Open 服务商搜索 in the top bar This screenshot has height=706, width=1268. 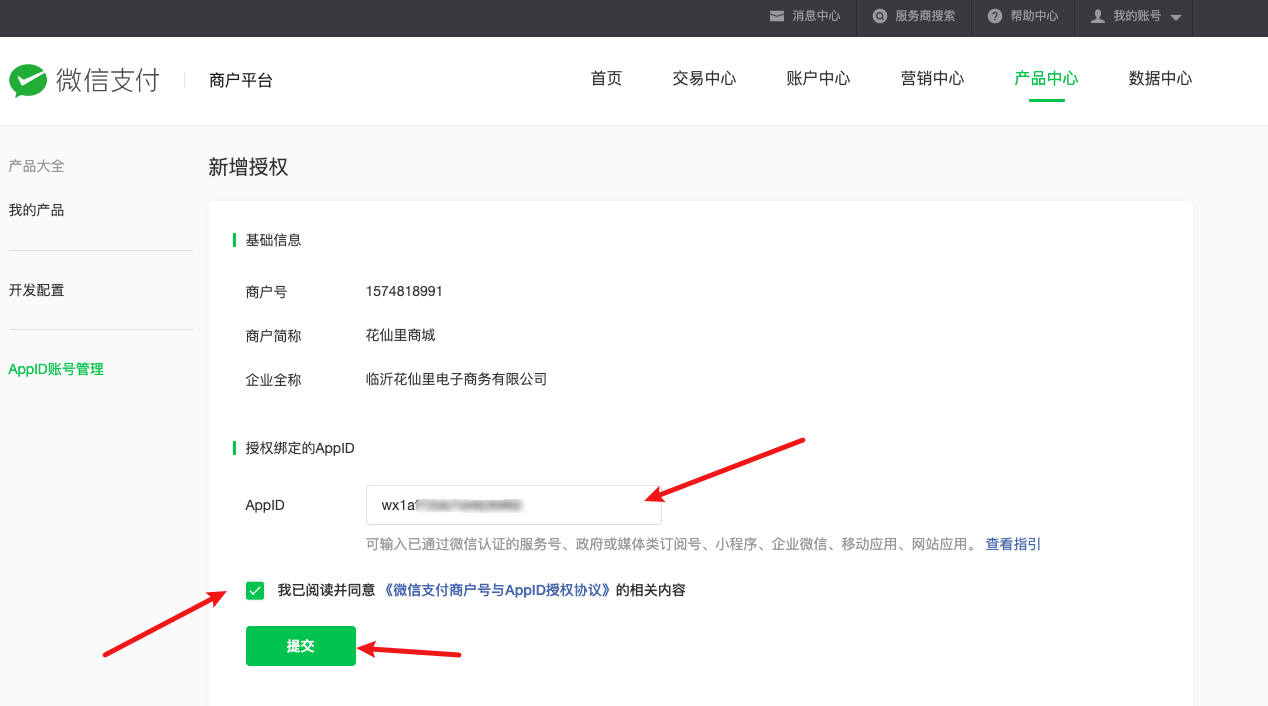coord(925,16)
